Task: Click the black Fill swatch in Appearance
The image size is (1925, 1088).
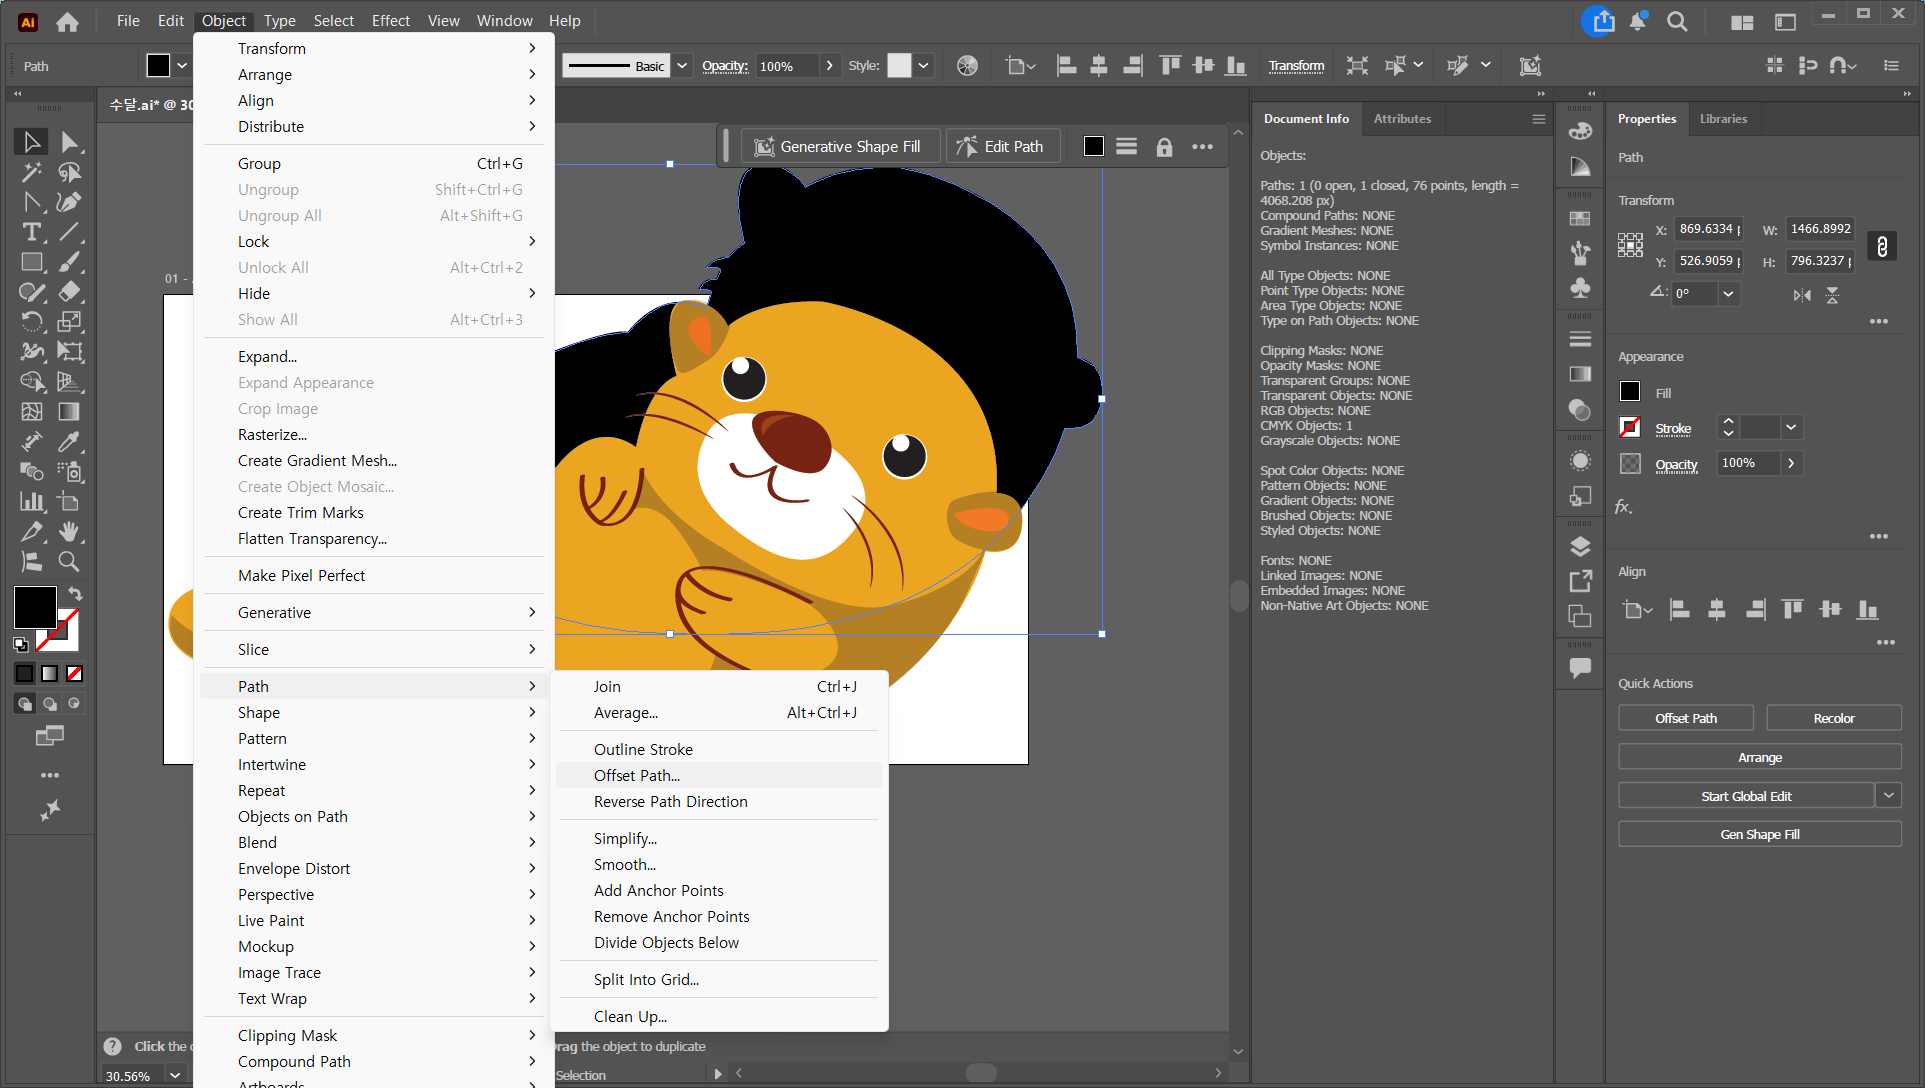Action: [x=1630, y=392]
